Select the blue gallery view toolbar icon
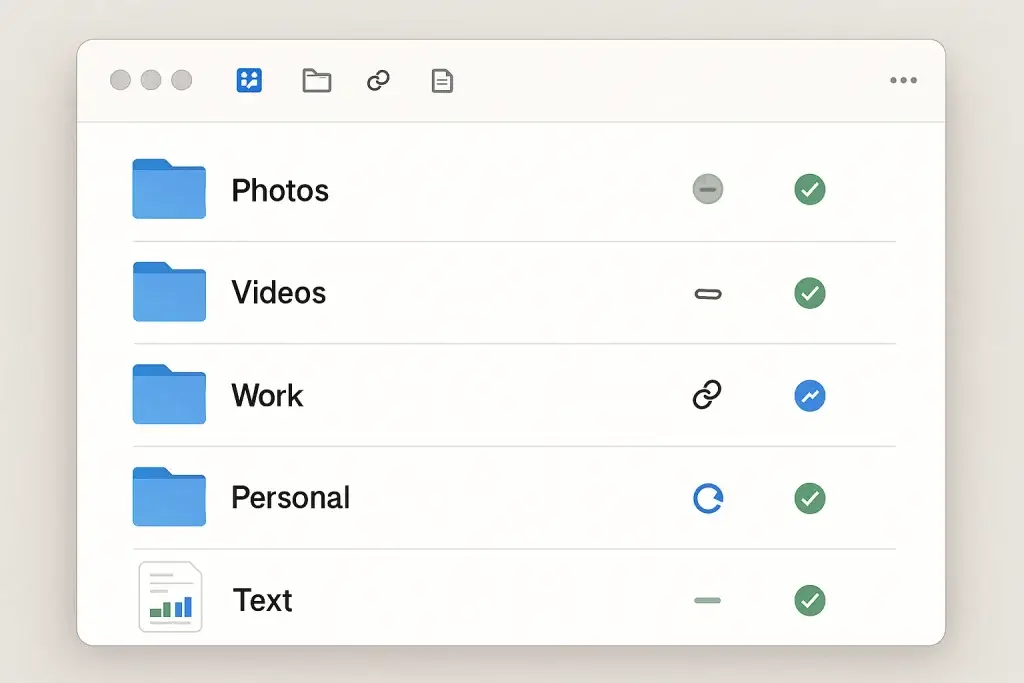1024x683 pixels. click(x=249, y=80)
